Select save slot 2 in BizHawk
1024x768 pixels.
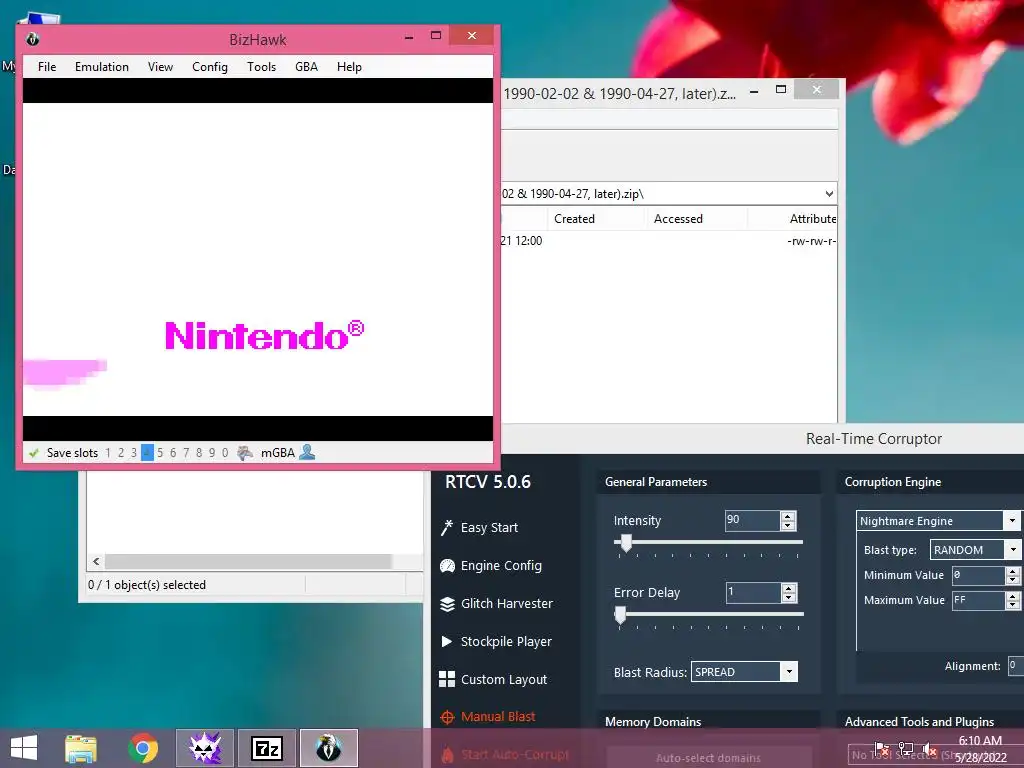tap(121, 453)
